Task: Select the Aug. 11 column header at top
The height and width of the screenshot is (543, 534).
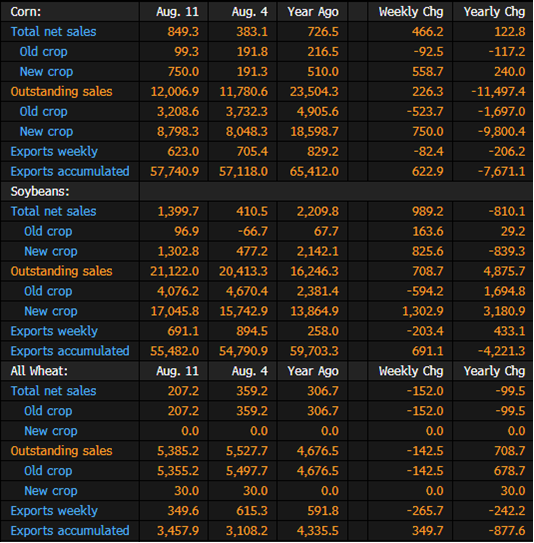Action: pyautogui.click(x=177, y=12)
